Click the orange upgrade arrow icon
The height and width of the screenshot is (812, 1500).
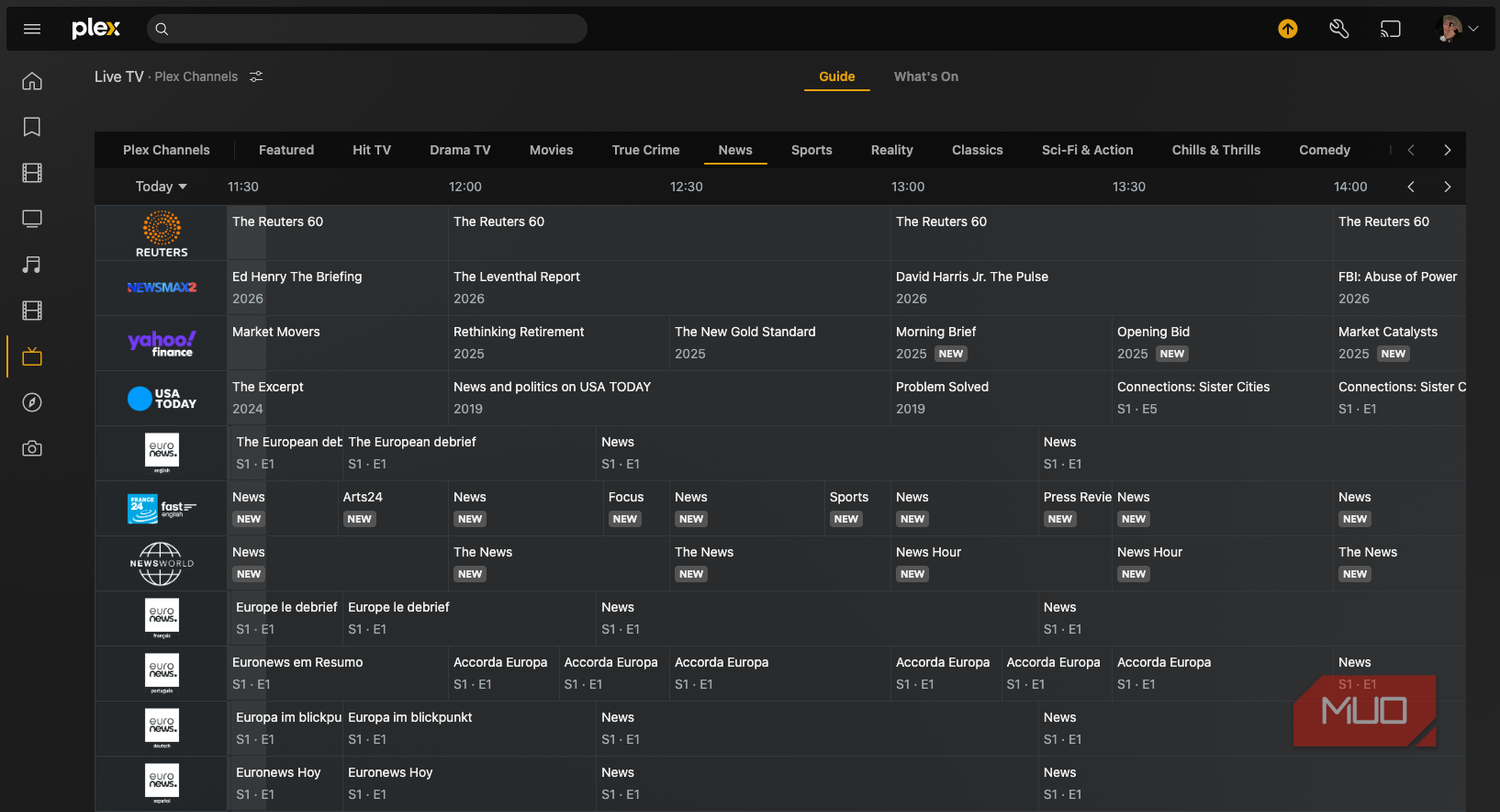click(x=1288, y=29)
